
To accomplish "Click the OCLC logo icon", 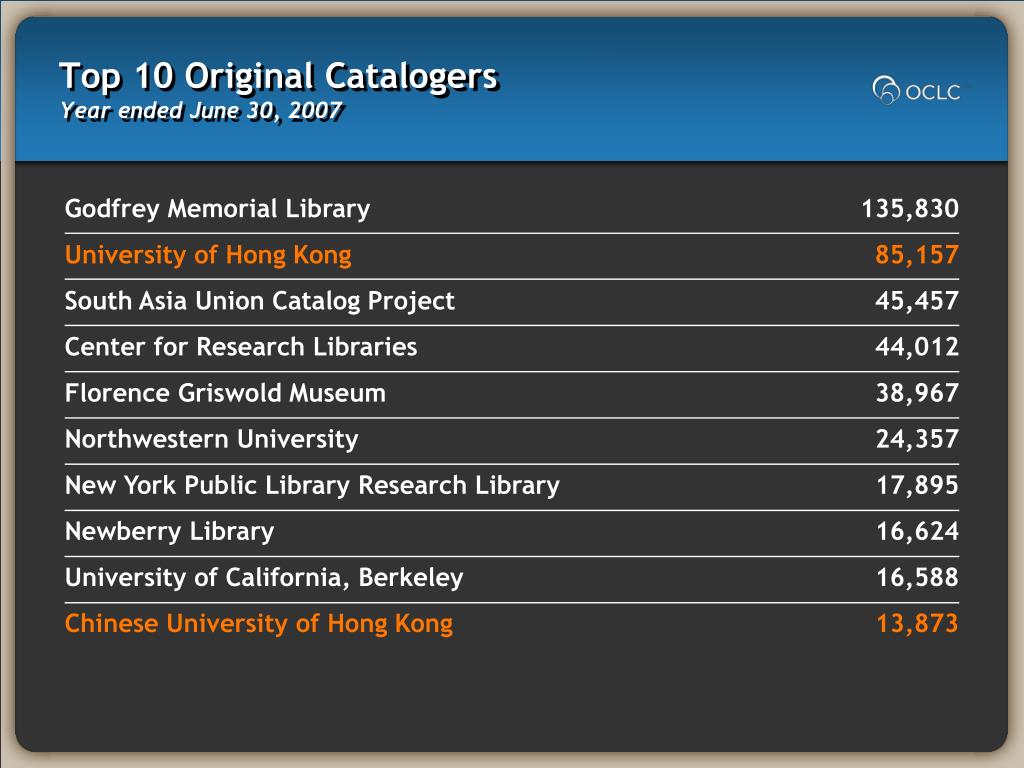I will click(x=886, y=90).
